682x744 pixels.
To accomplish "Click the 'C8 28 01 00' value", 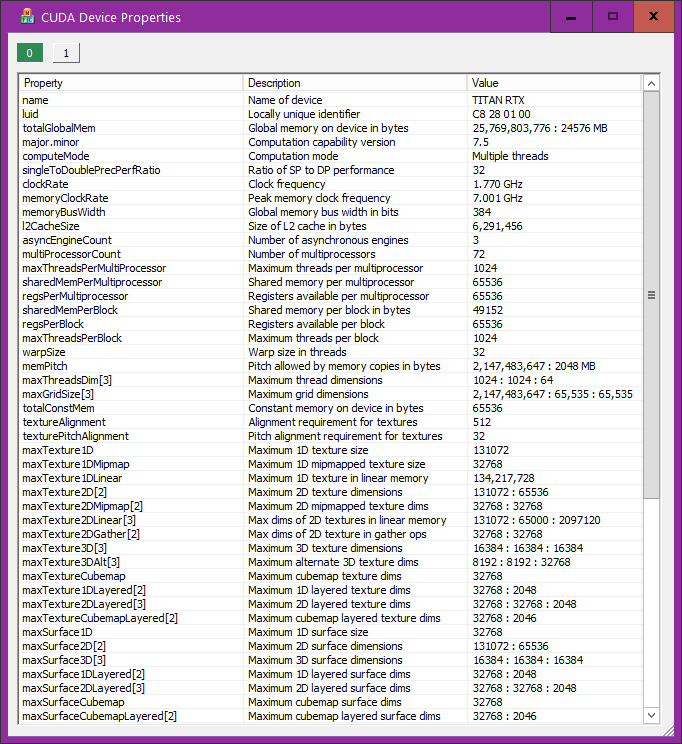I will [501, 114].
